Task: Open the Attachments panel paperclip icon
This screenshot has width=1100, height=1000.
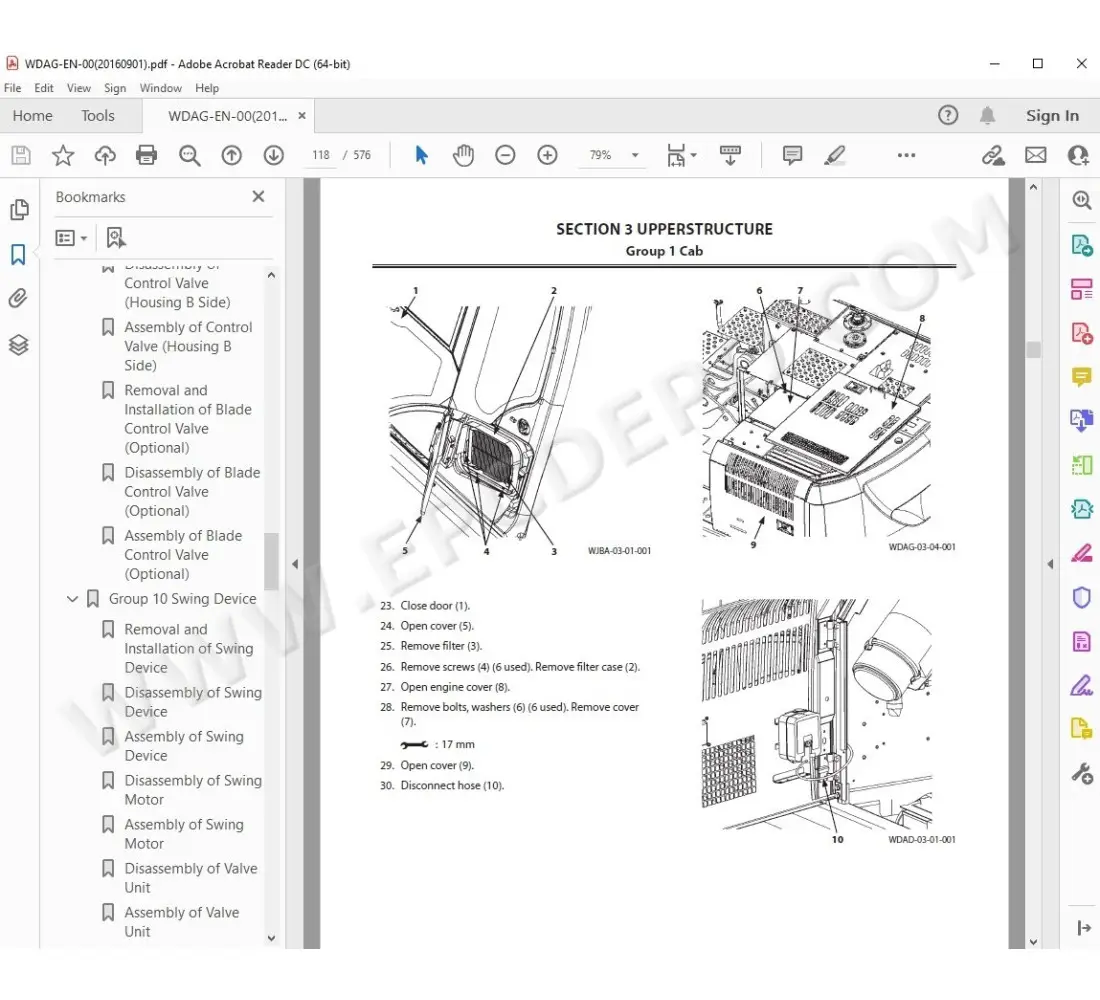Action: tap(18, 299)
